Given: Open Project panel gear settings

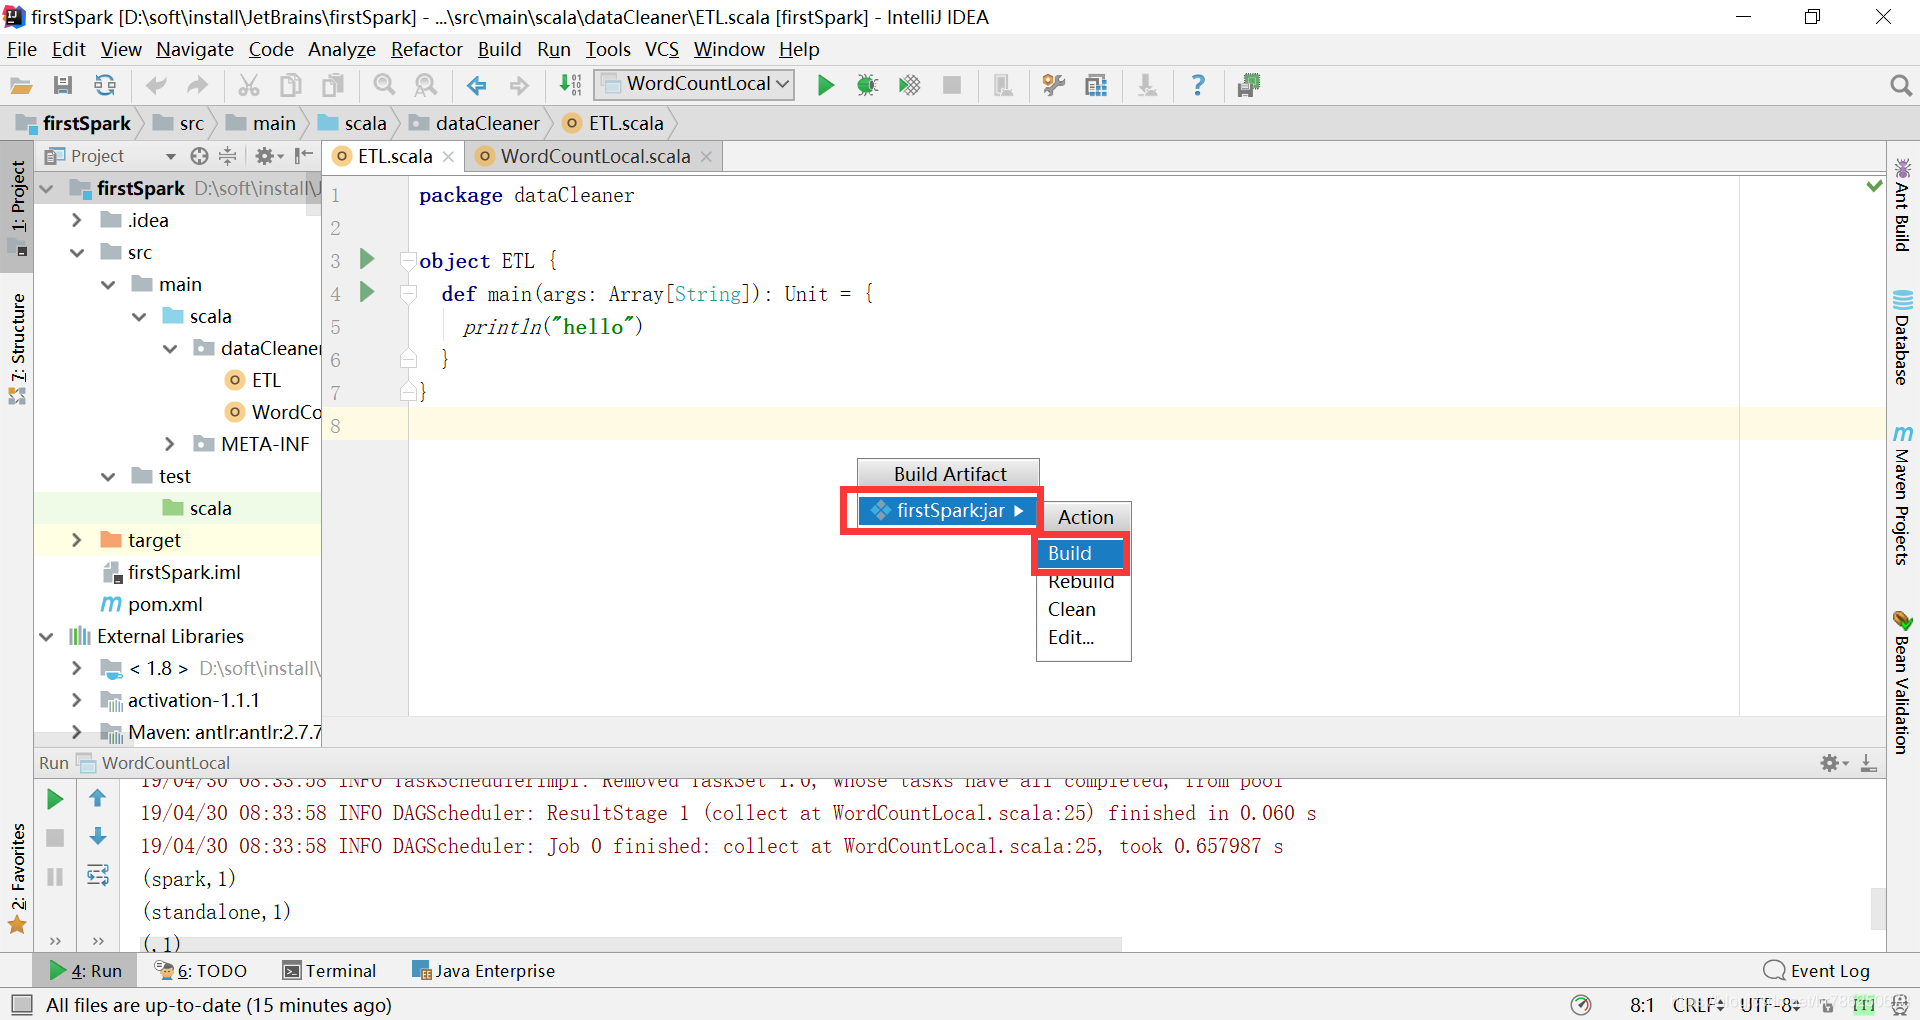Looking at the screenshot, I should coord(268,156).
